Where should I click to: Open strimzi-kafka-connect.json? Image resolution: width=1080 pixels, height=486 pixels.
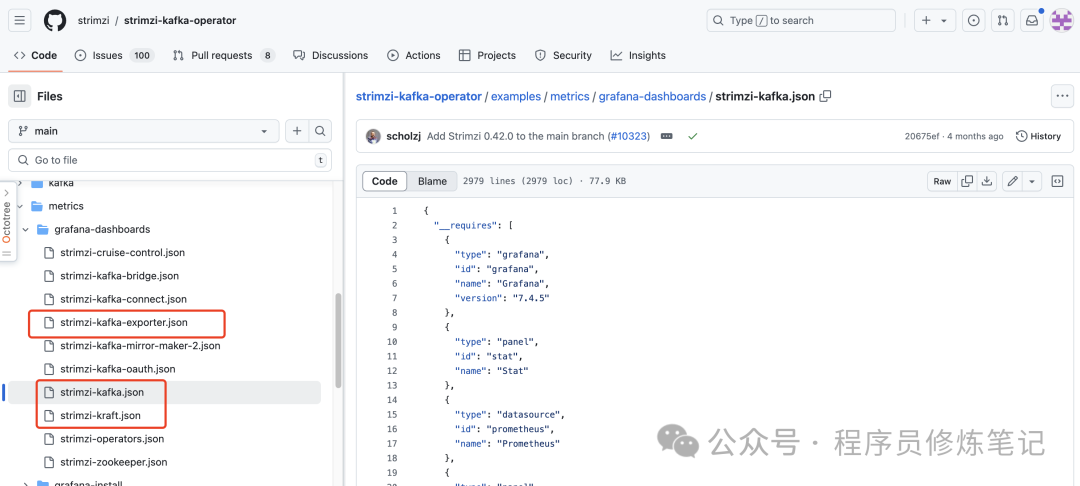(124, 299)
